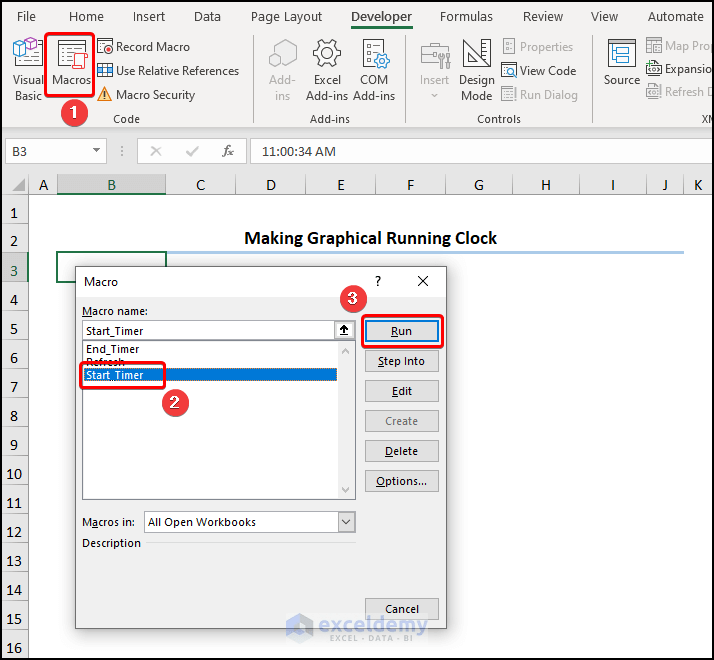The width and height of the screenshot is (714, 660).
Task: Open Insert Function dialog
Action: [x=228, y=151]
